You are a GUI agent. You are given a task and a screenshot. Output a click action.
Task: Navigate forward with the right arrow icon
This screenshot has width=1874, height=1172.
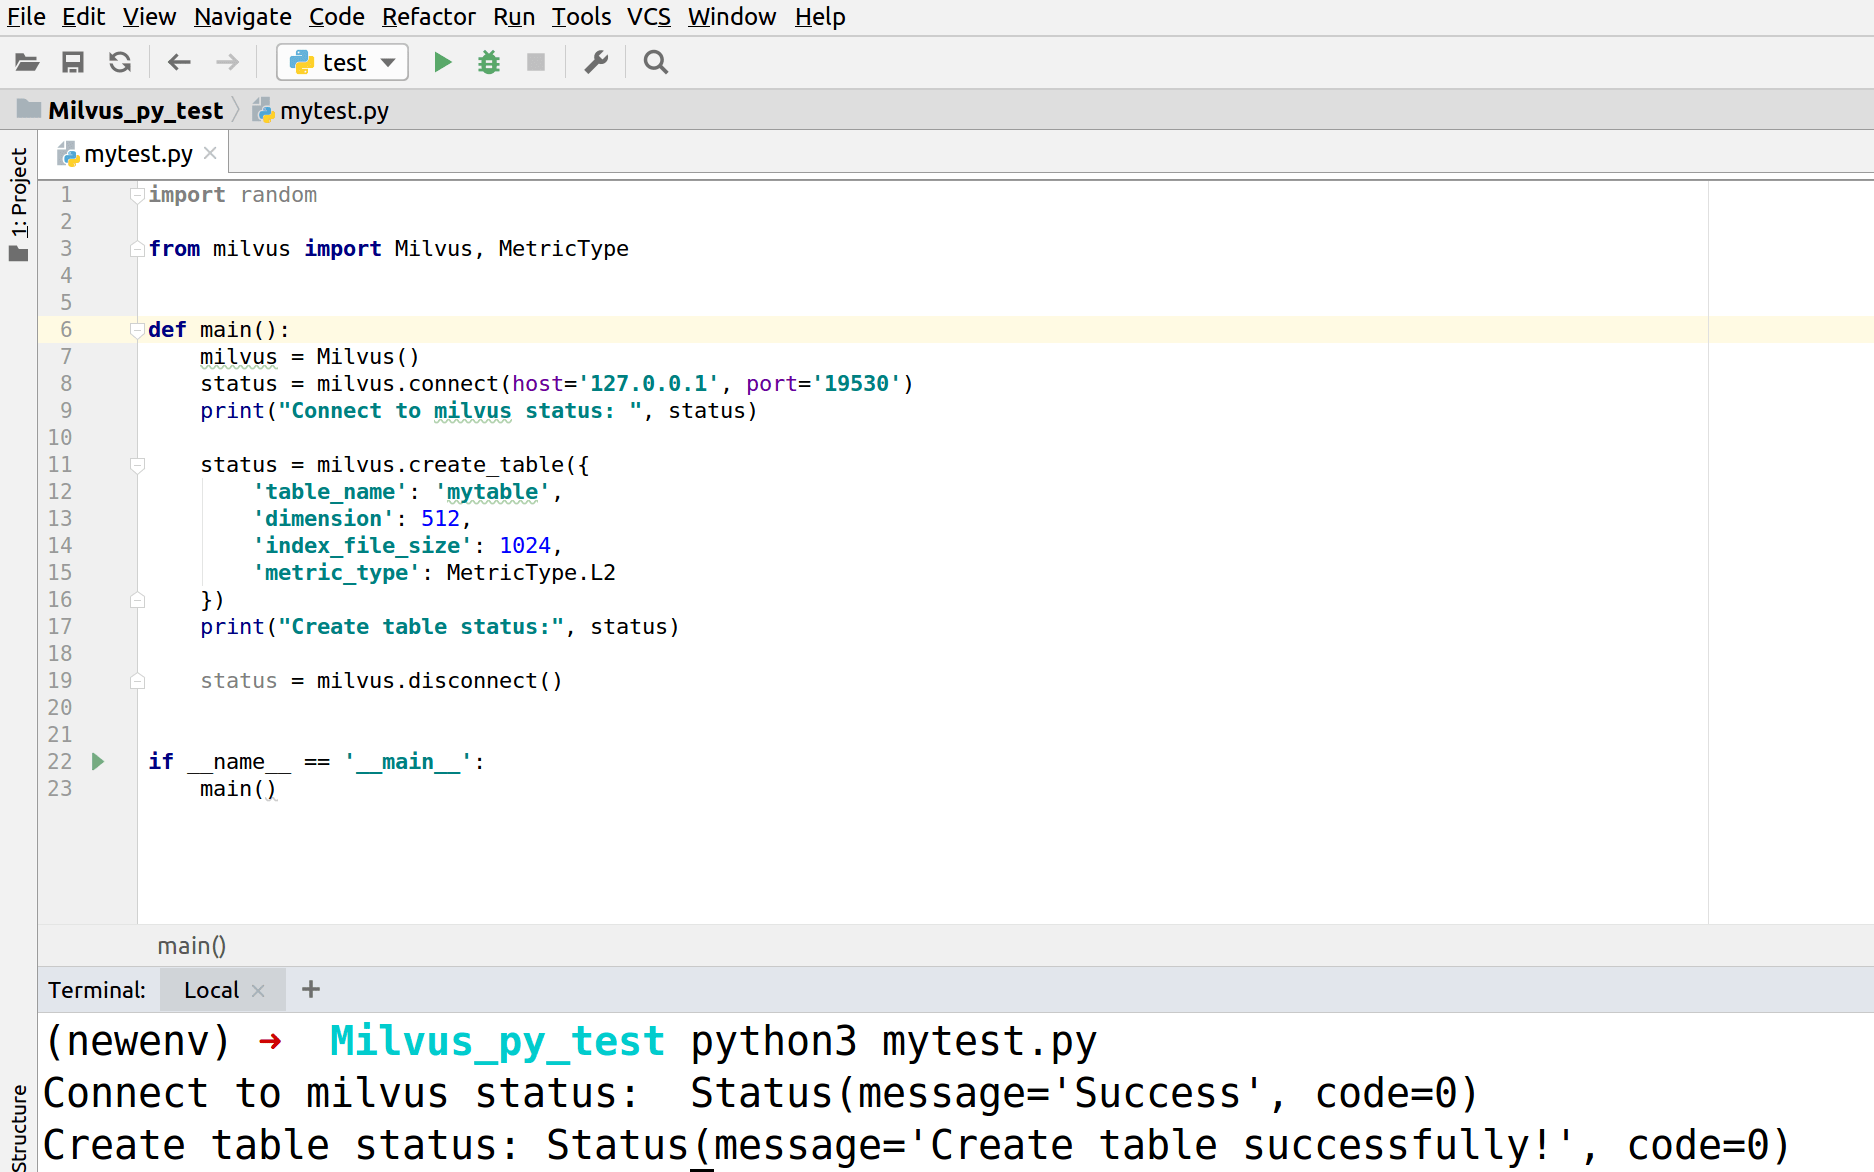click(228, 63)
